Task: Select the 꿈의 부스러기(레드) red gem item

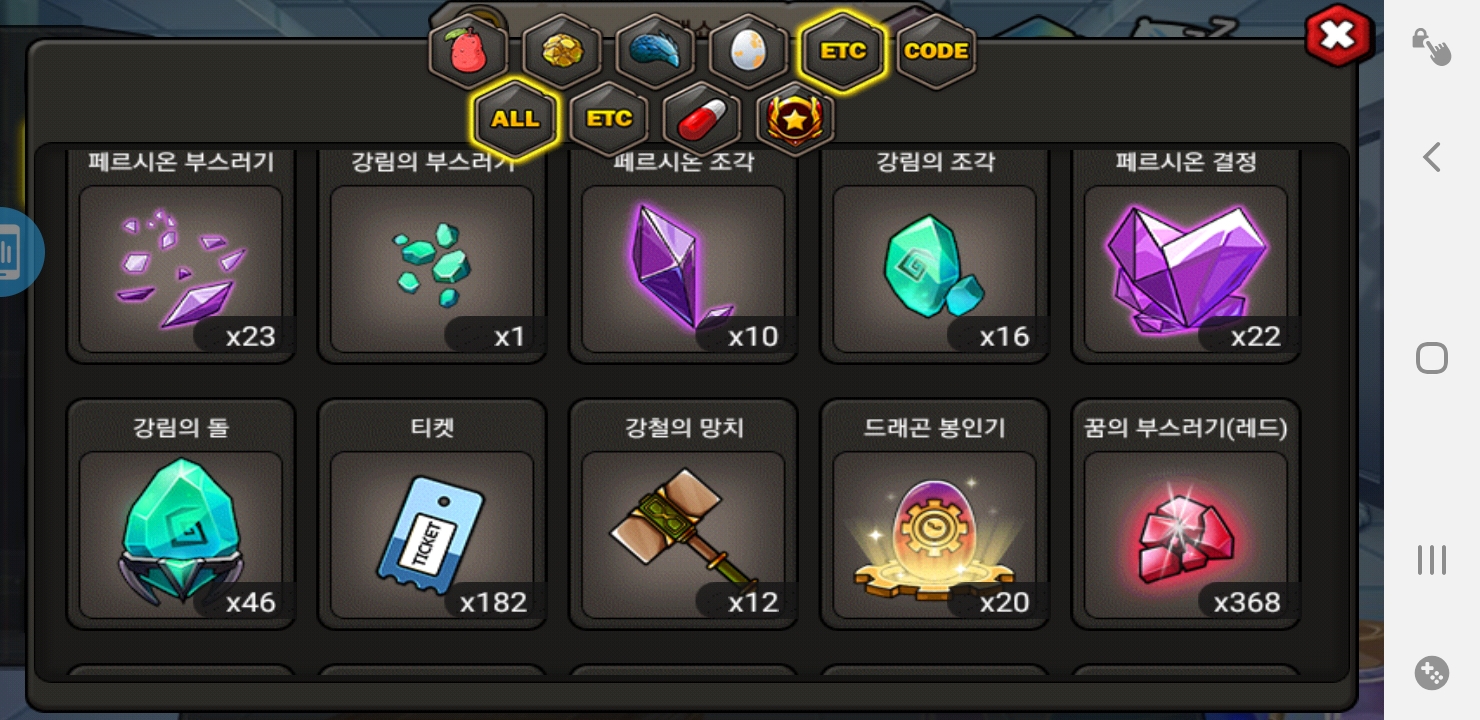Action: point(1186,514)
